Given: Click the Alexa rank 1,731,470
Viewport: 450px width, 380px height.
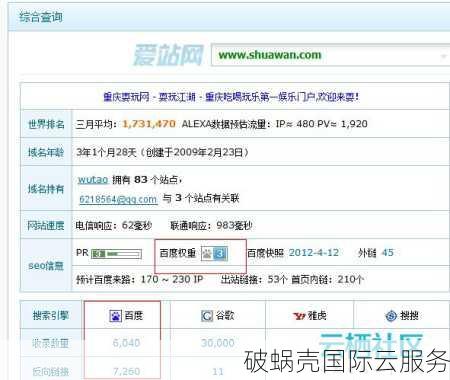Looking at the screenshot, I should 149,124.
